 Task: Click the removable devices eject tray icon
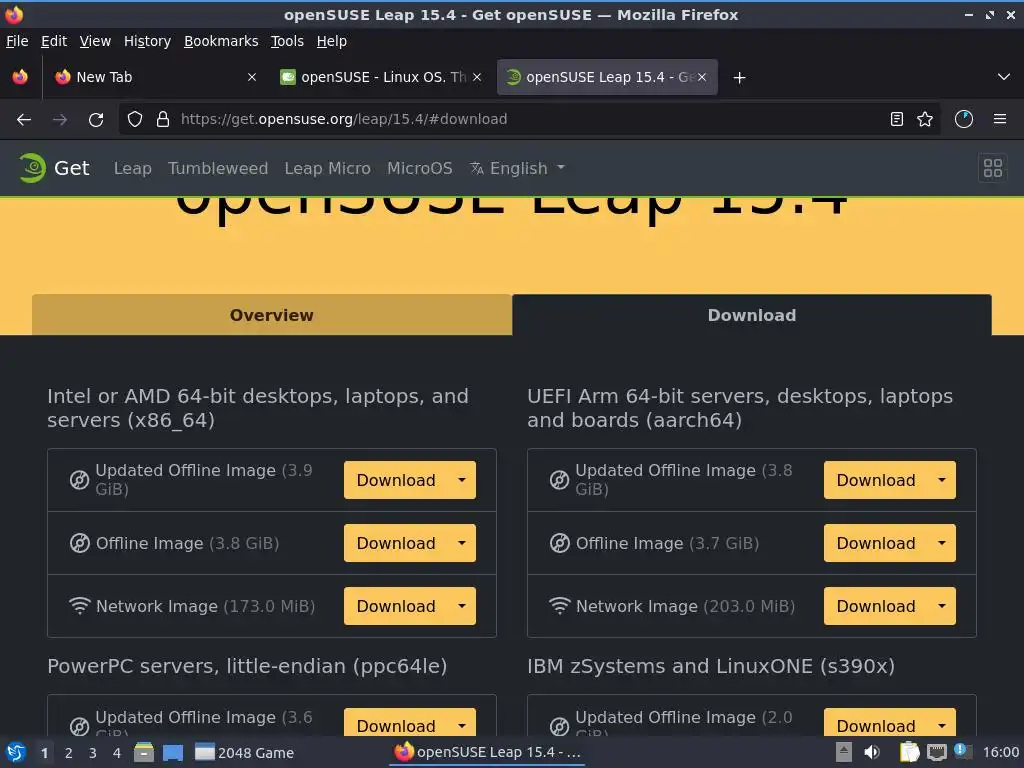[844, 753]
